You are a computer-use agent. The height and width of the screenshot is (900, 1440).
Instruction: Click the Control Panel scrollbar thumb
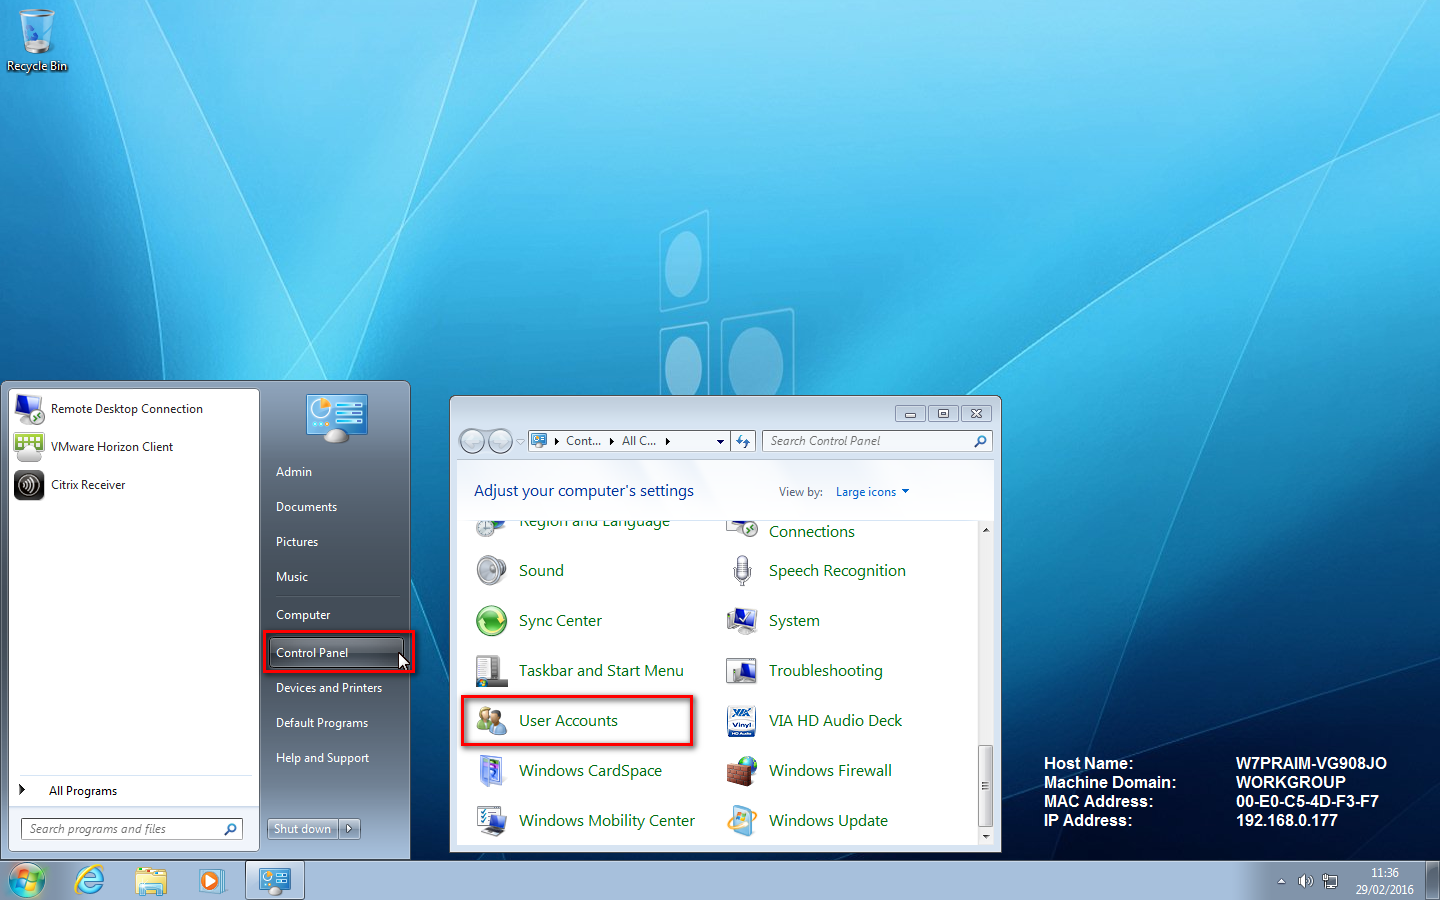pos(986,785)
